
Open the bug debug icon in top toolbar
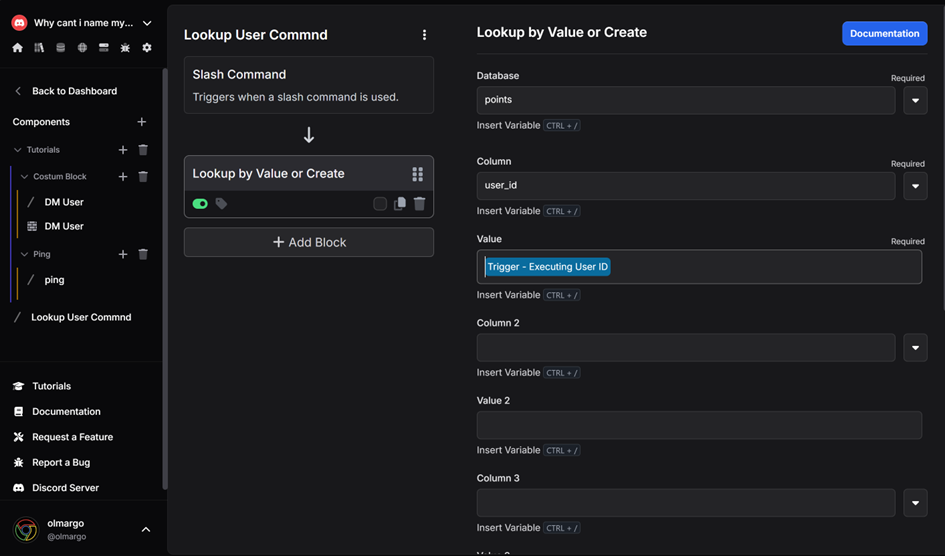125,48
